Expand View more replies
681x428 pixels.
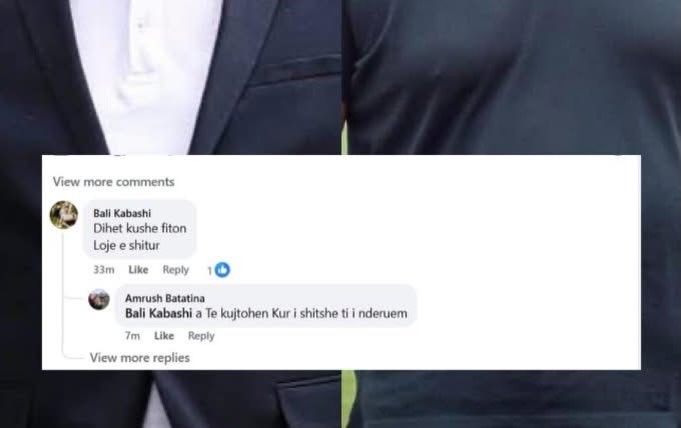pos(139,358)
